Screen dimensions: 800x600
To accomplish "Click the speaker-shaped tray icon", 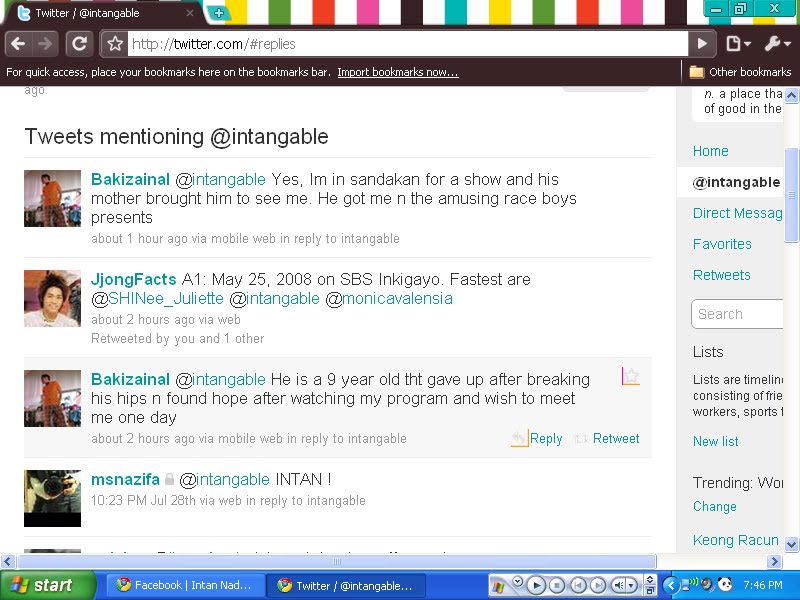I will (707, 584).
